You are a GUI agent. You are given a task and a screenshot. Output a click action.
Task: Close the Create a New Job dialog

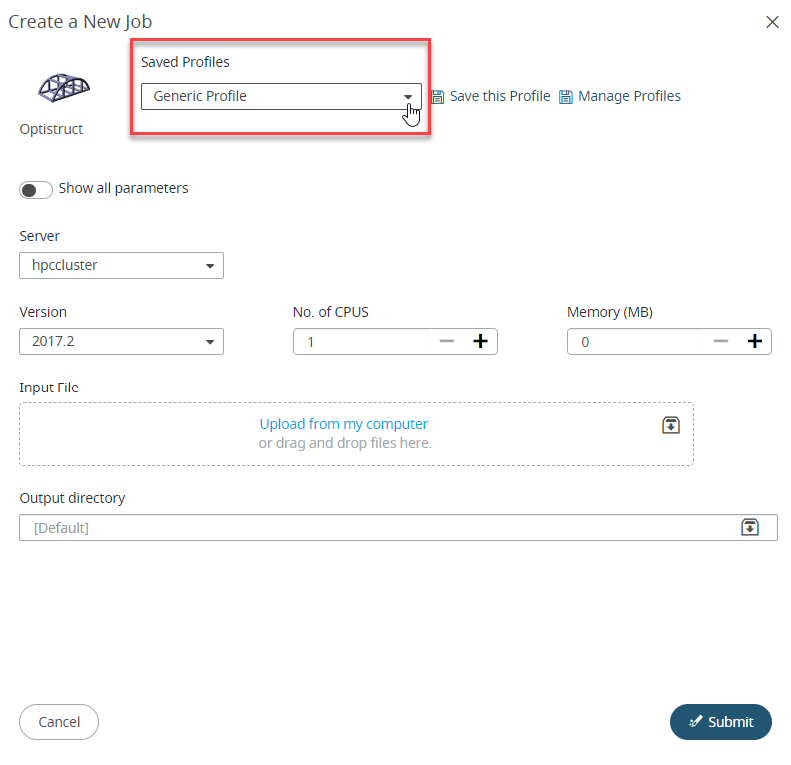[772, 22]
